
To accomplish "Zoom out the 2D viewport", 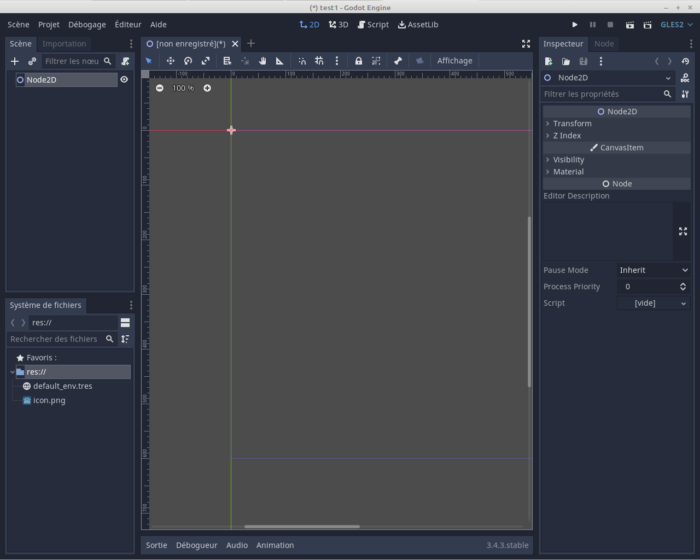I will coord(159,88).
